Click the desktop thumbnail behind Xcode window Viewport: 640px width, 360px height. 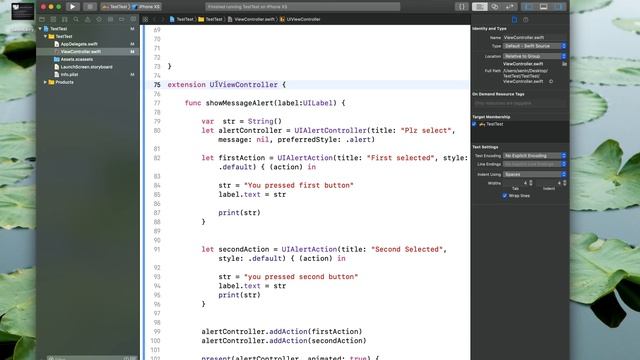tap(22, 11)
